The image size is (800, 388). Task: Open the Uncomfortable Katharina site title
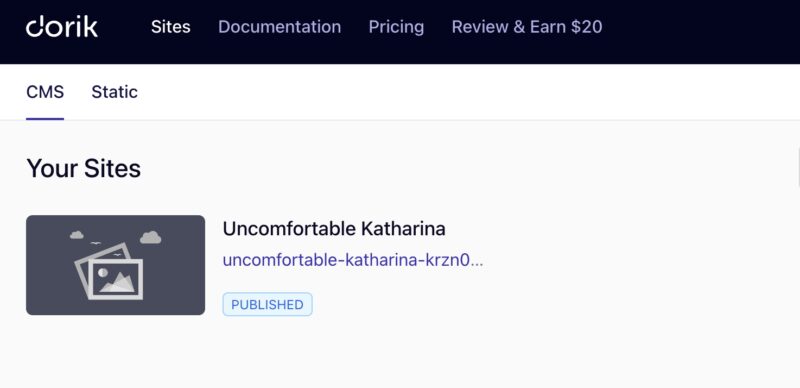[x=334, y=229]
